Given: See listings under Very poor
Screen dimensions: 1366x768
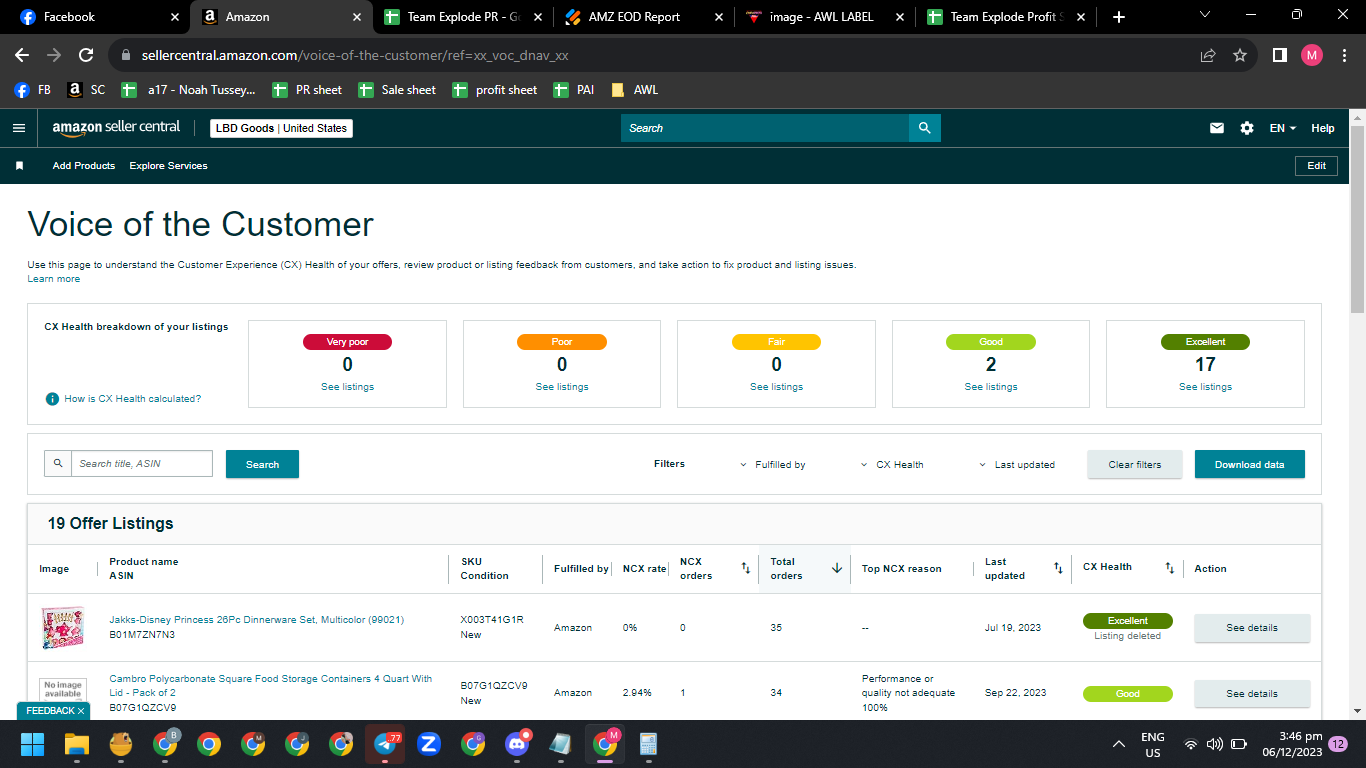Looking at the screenshot, I should (347, 387).
